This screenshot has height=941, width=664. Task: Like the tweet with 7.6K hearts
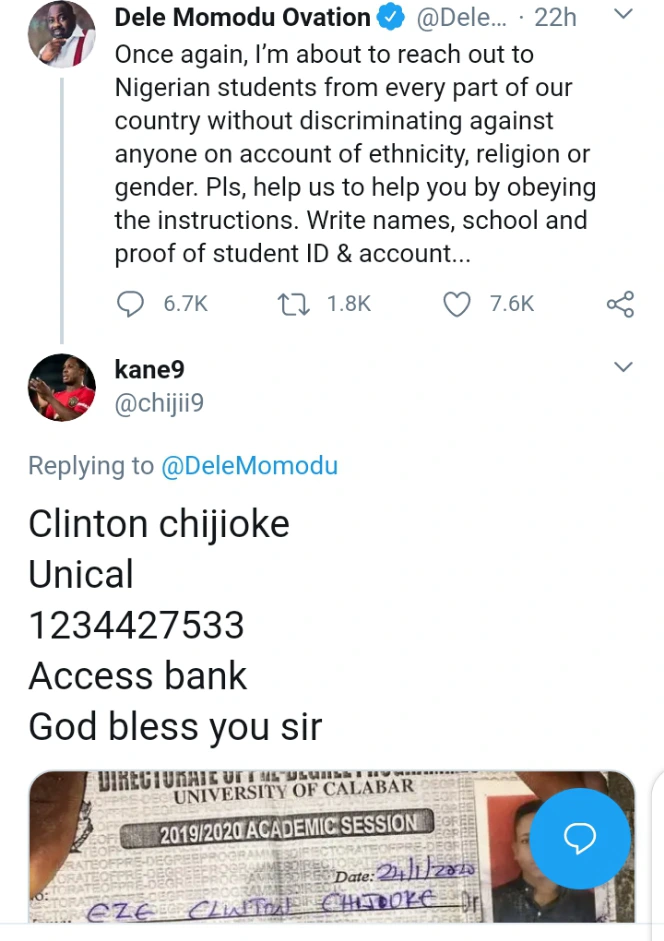click(457, 304)
